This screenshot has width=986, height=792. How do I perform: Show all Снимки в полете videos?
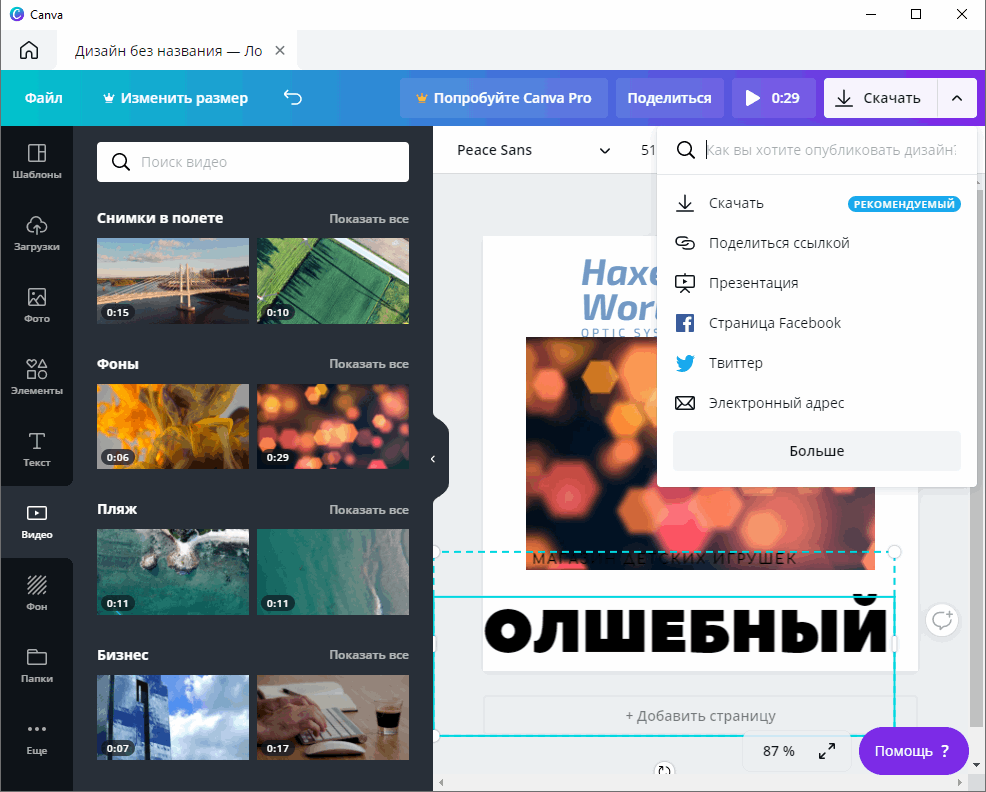pos(369,219)
